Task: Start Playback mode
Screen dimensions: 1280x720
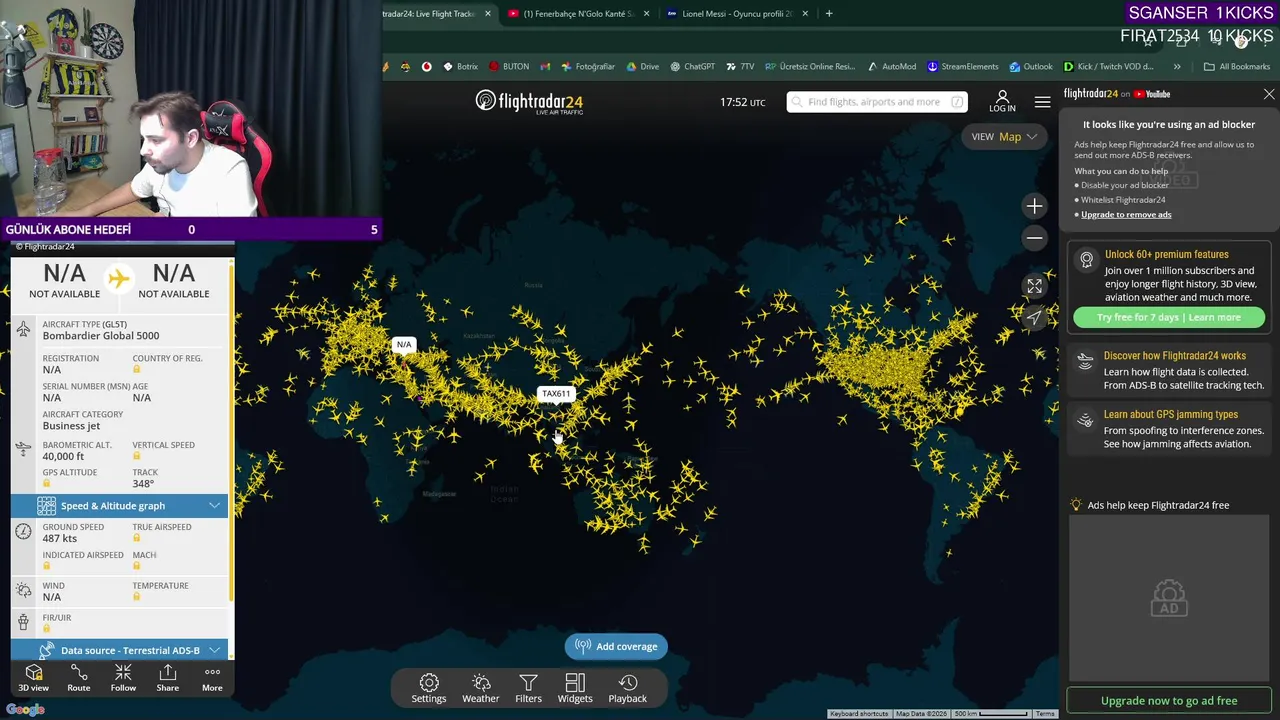Action: coord(628,688)
